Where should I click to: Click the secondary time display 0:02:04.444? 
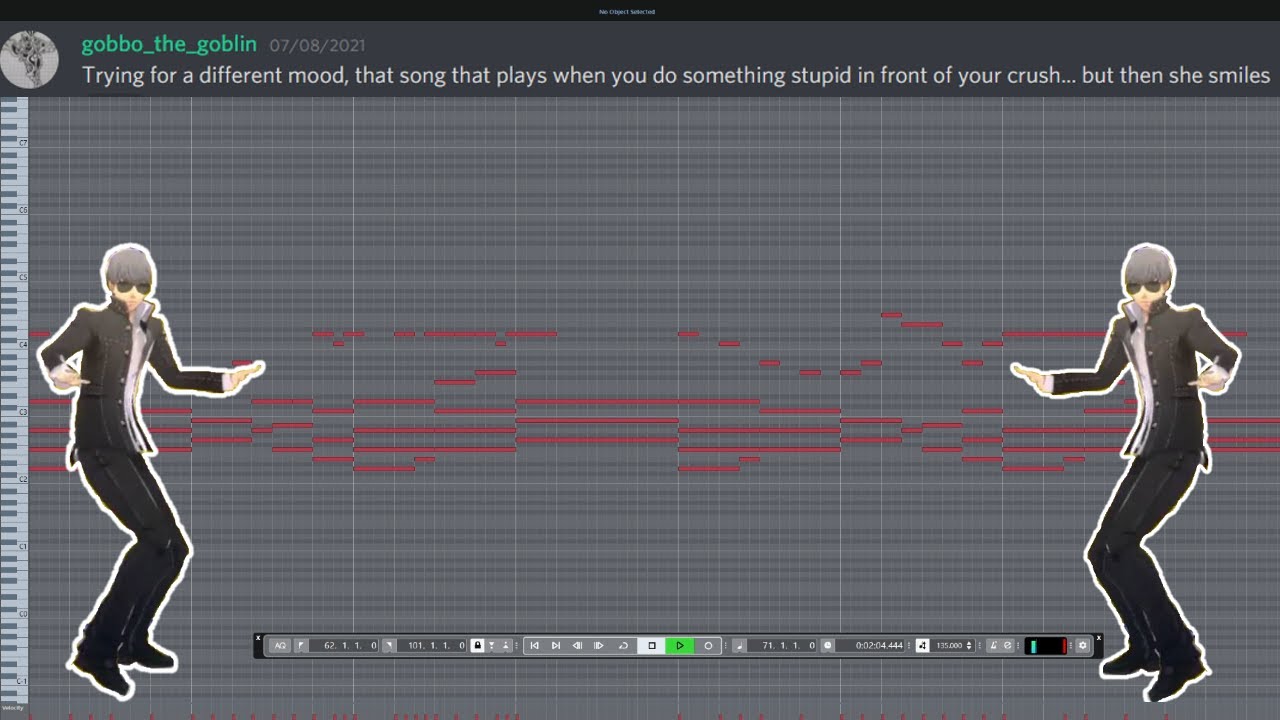click(870, 645)
